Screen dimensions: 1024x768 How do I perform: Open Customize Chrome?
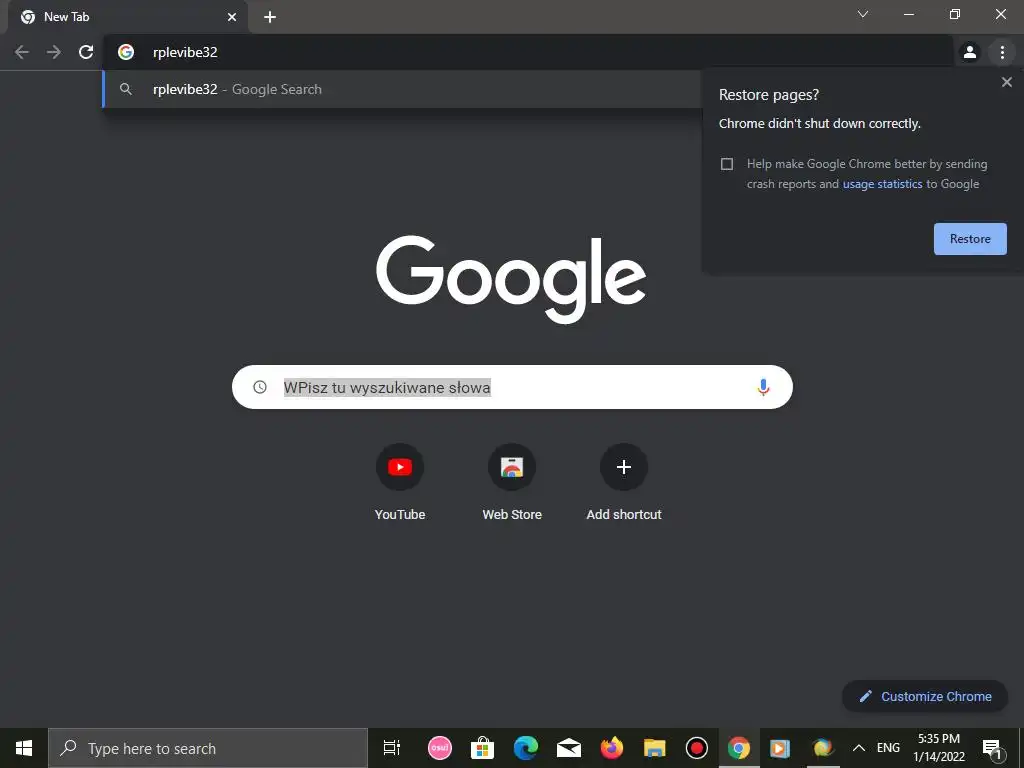tap(925, 696)
